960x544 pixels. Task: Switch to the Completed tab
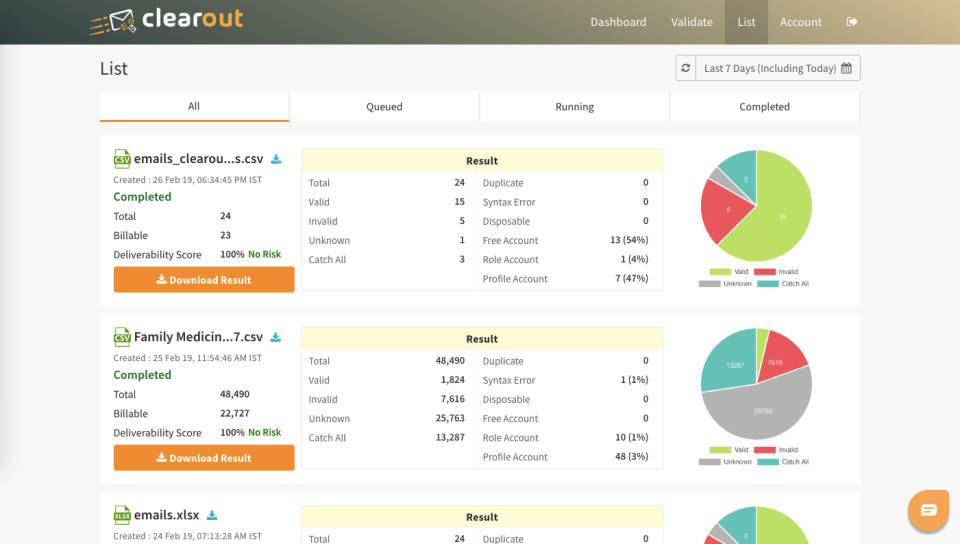click(x=764, y=107)
